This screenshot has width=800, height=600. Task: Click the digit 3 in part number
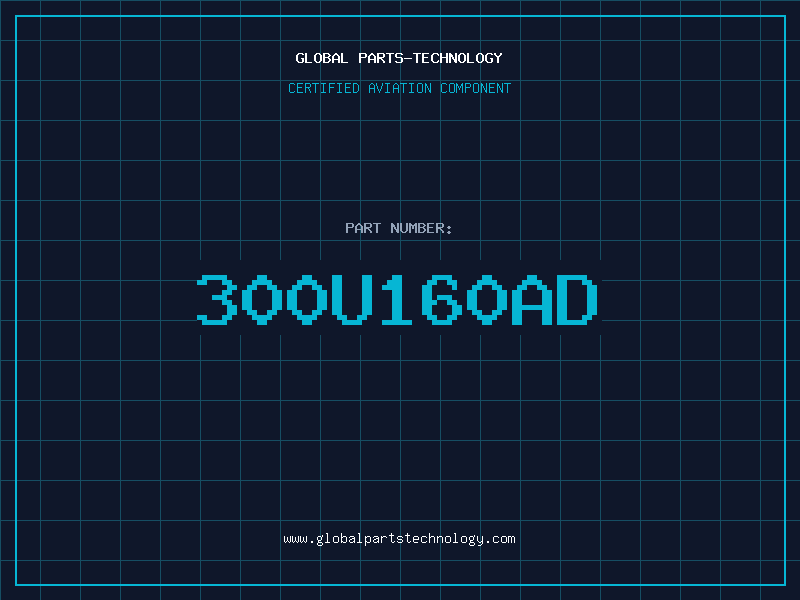(x=217, y=299)
